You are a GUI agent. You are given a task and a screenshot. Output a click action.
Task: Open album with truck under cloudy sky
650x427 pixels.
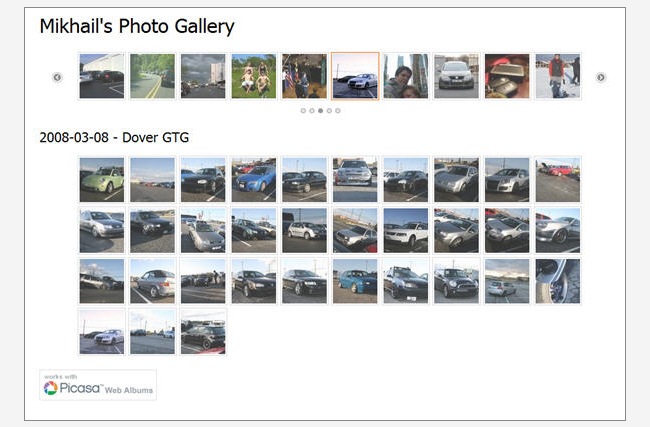tap(203, 76)
